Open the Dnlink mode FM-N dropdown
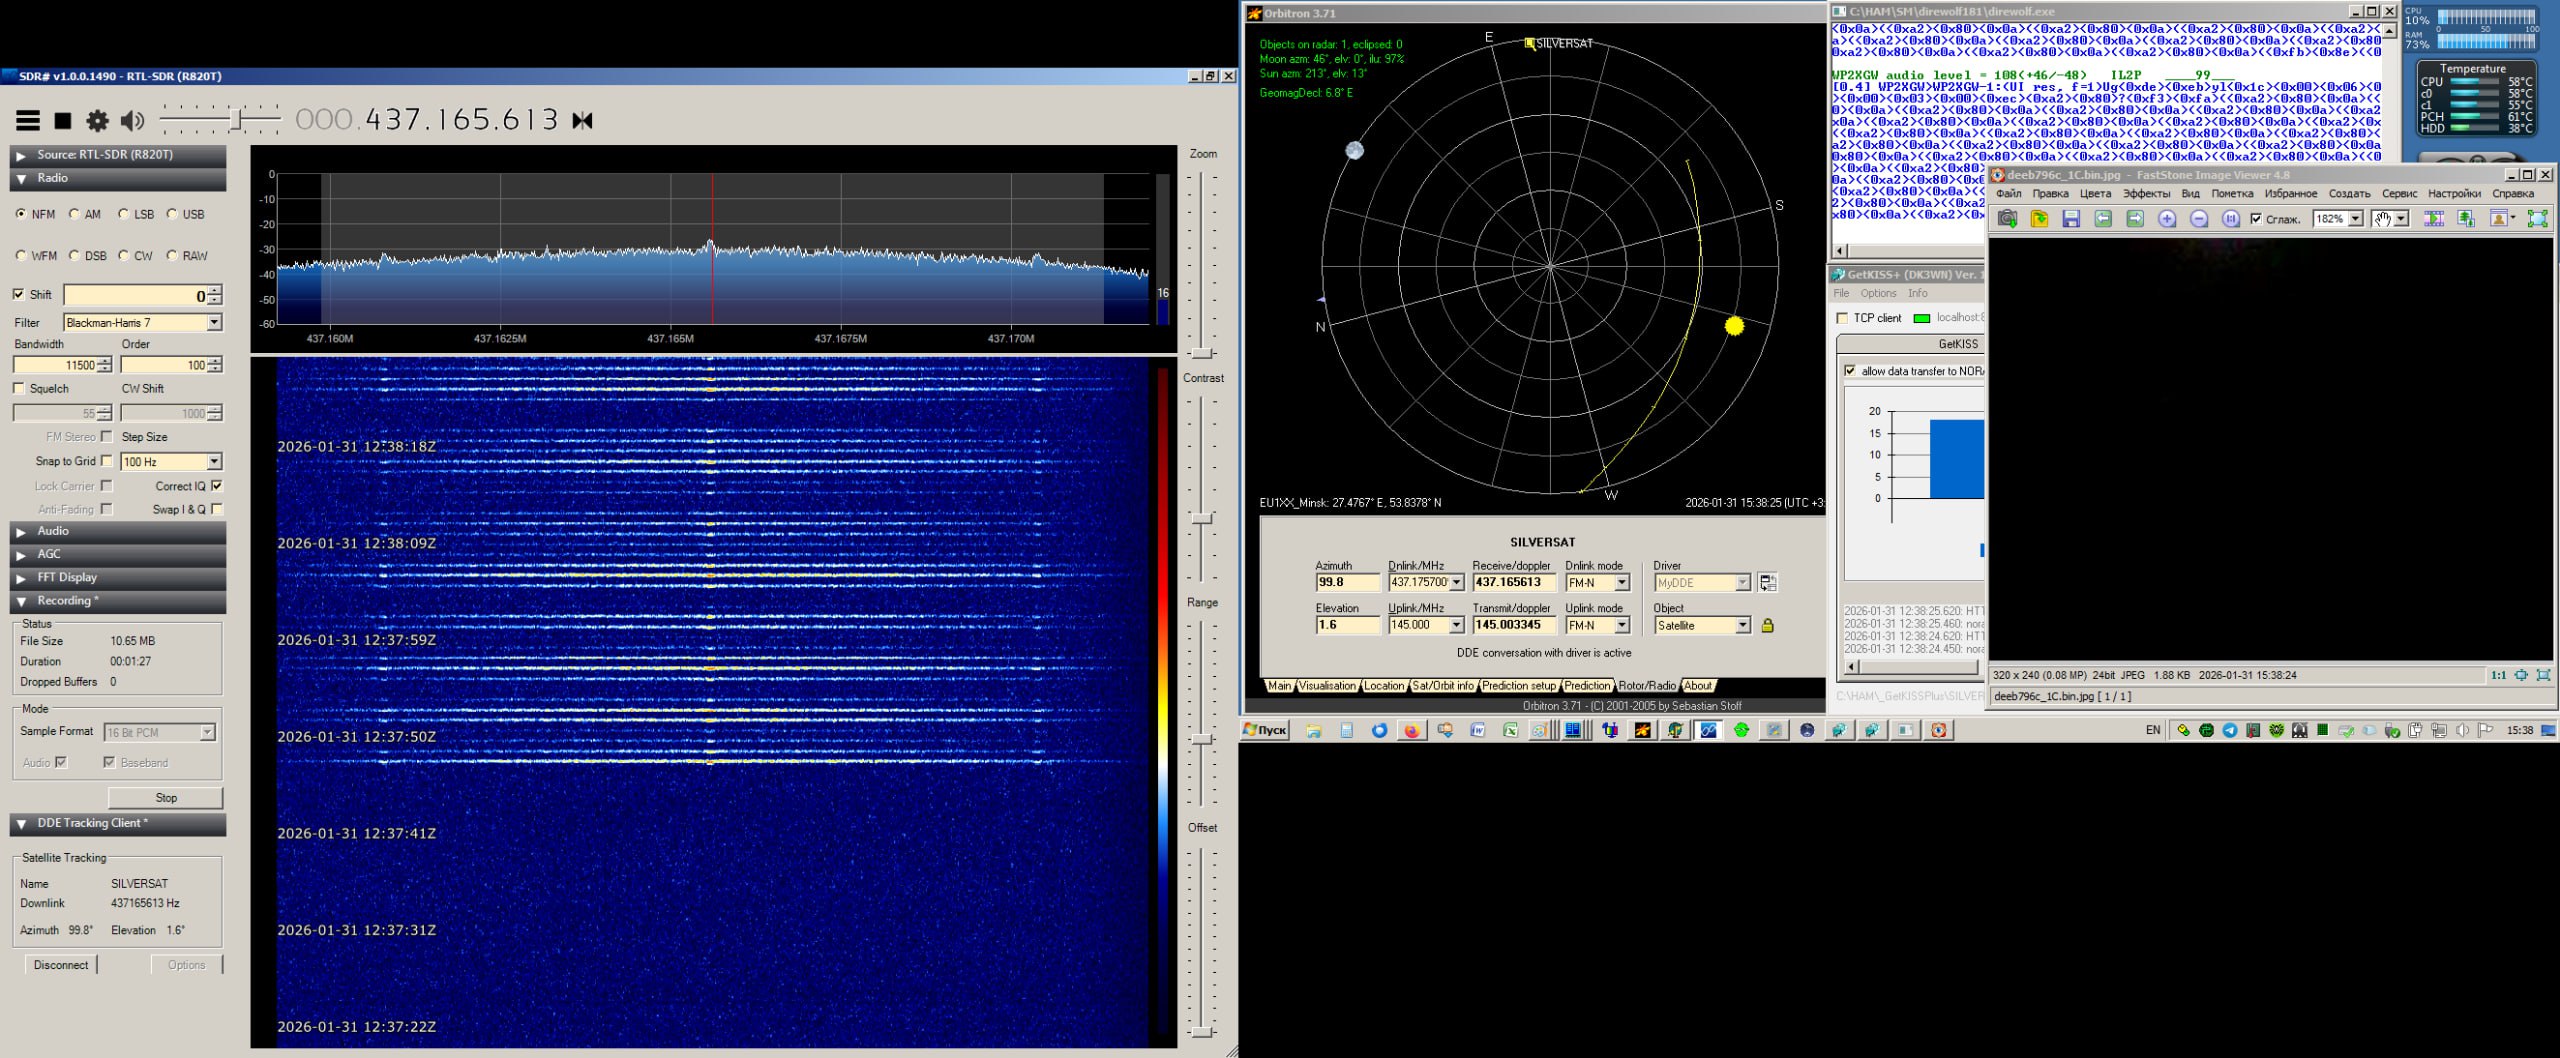This screenshot has height=1058, width=2560. (x=1622, y=583)
